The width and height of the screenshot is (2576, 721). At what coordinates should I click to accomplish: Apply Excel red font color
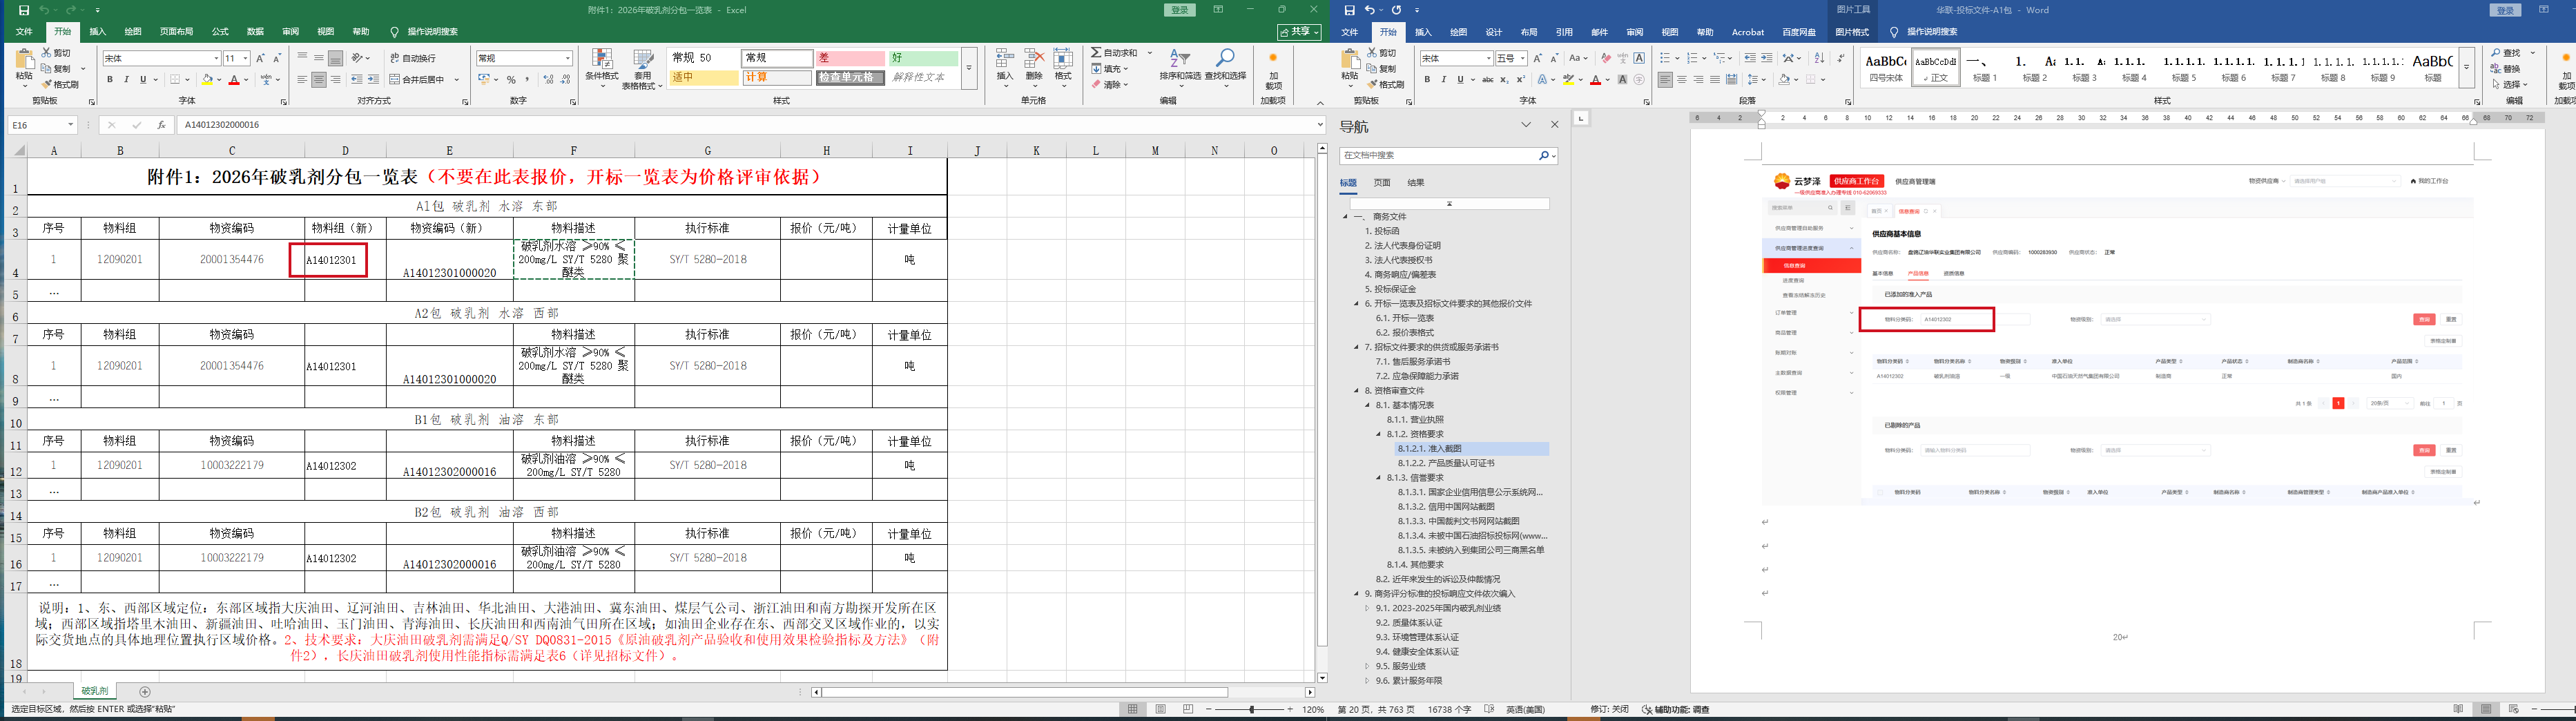[x=234, y=80]
